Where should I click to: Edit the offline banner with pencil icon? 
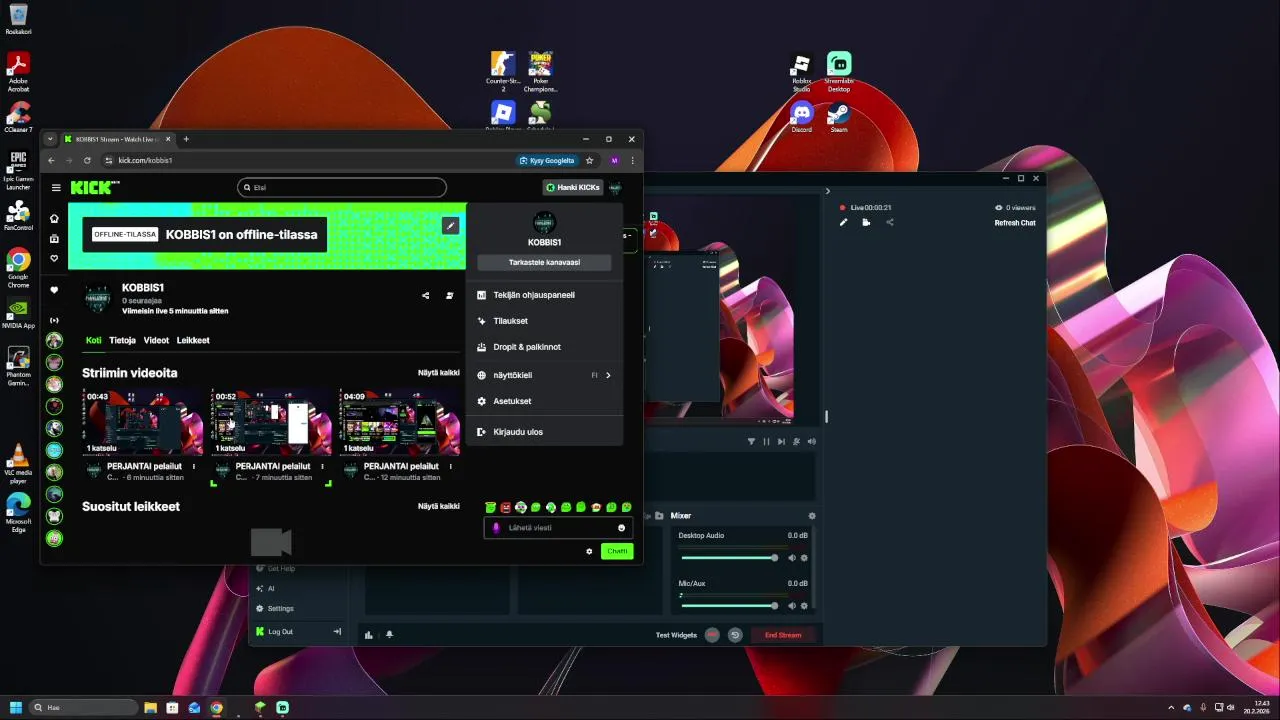pos(451,226)
